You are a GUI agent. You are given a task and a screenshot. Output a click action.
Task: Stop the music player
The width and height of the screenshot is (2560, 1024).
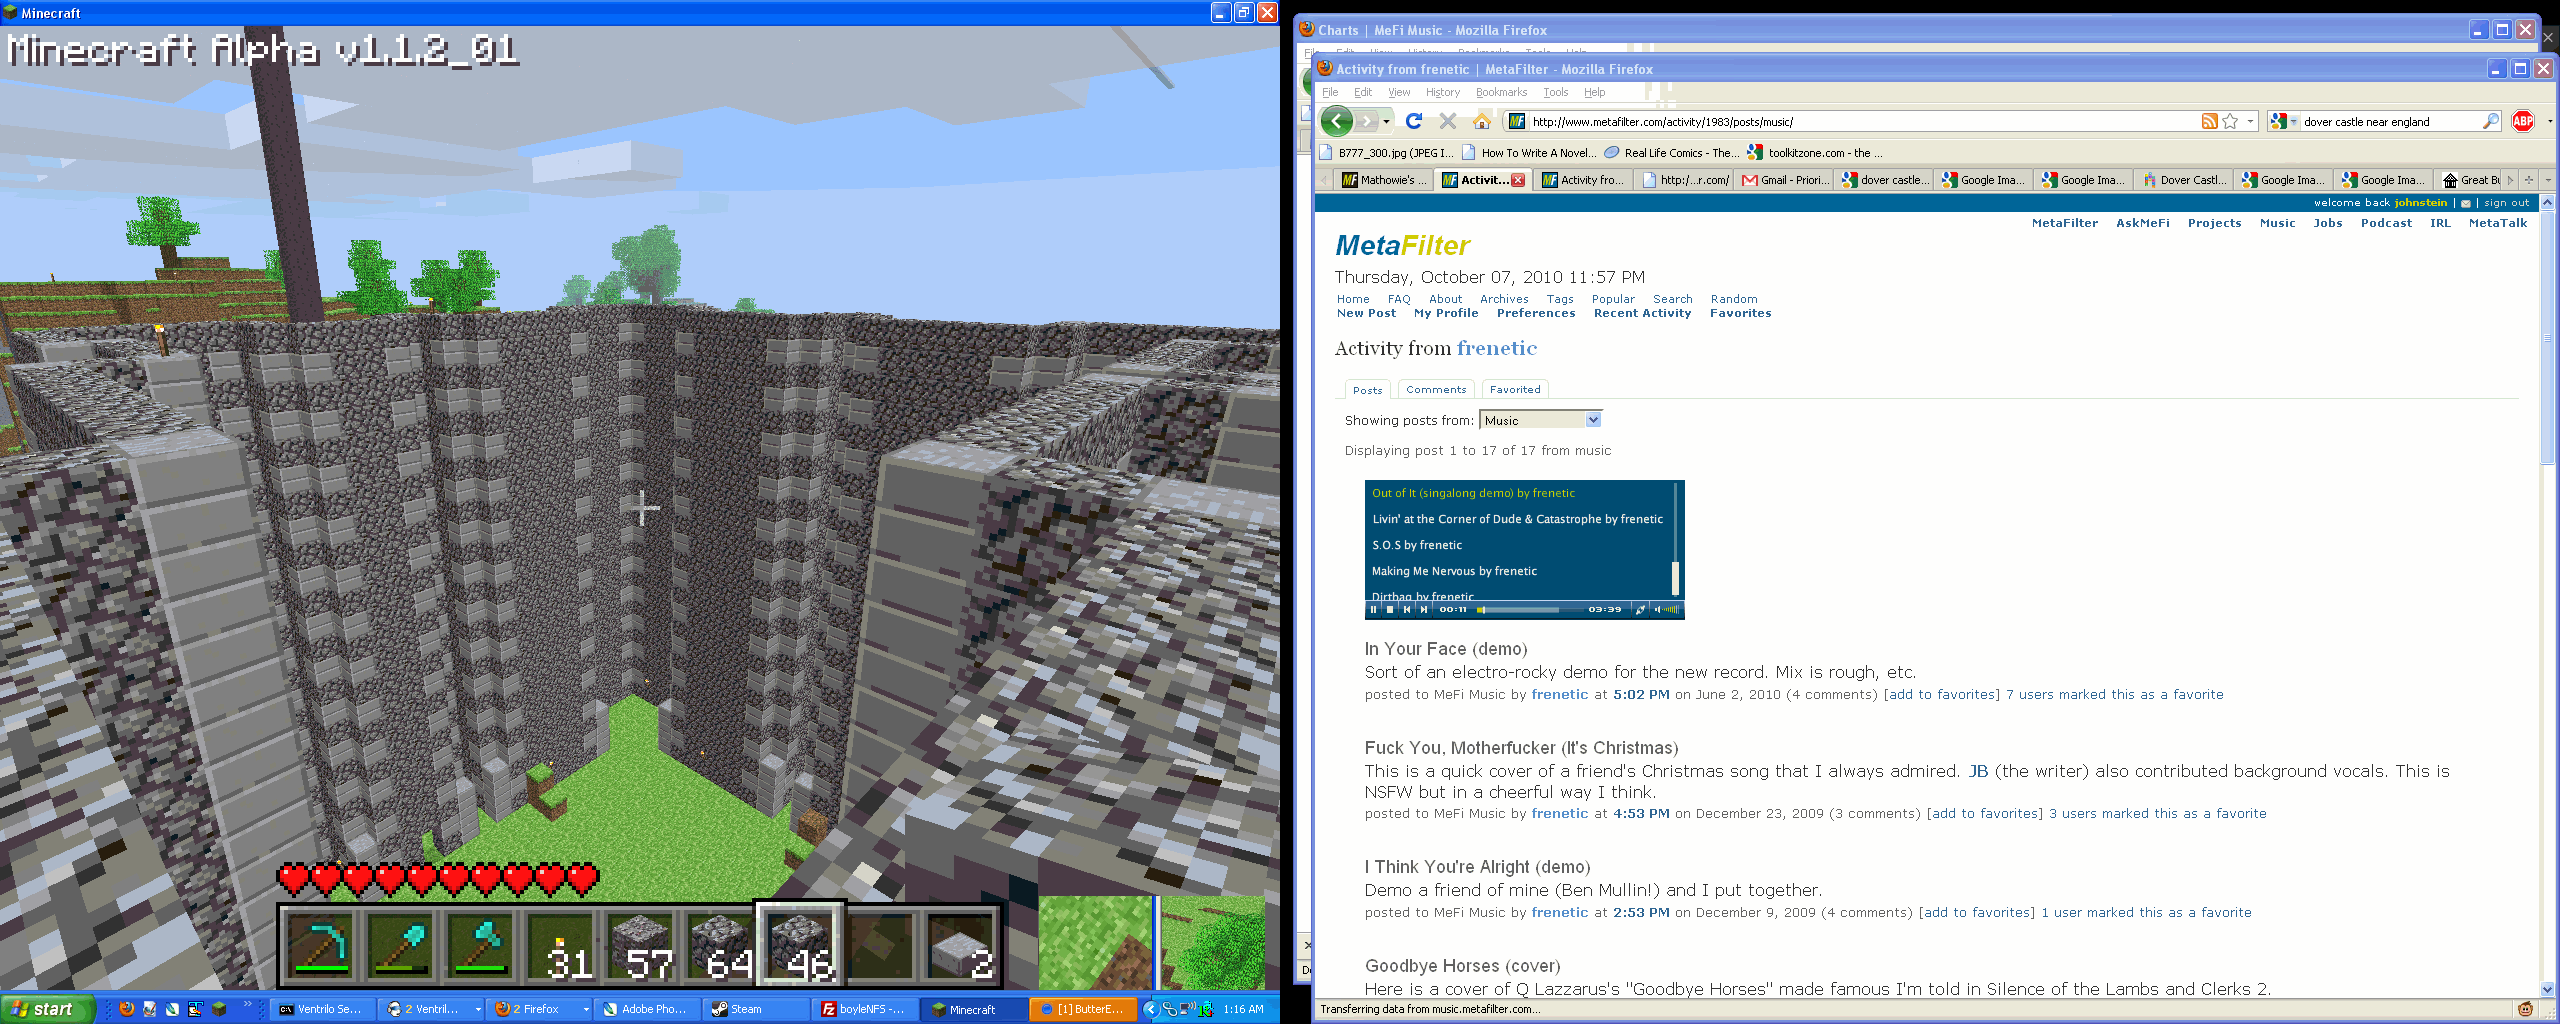coord(1390,609)
